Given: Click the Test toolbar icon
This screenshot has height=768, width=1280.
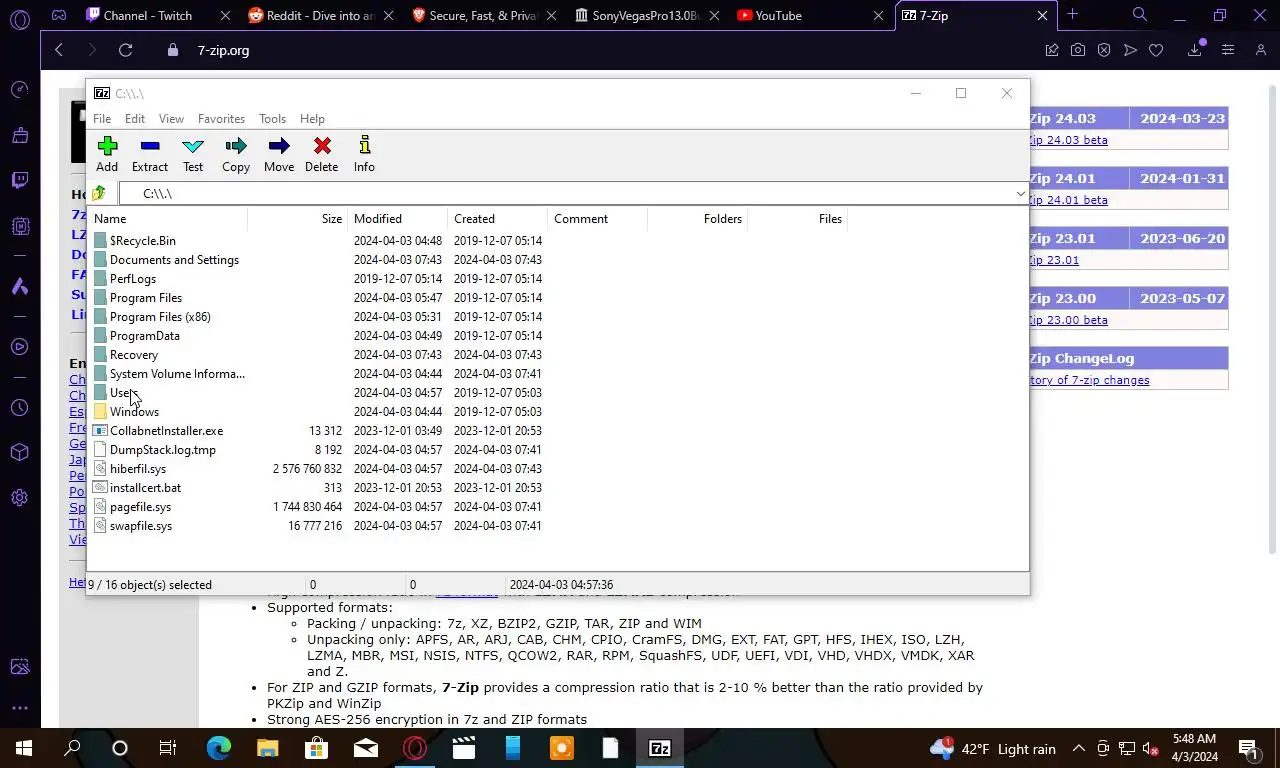Looking at the screenshot, I should tap(193, 146).
